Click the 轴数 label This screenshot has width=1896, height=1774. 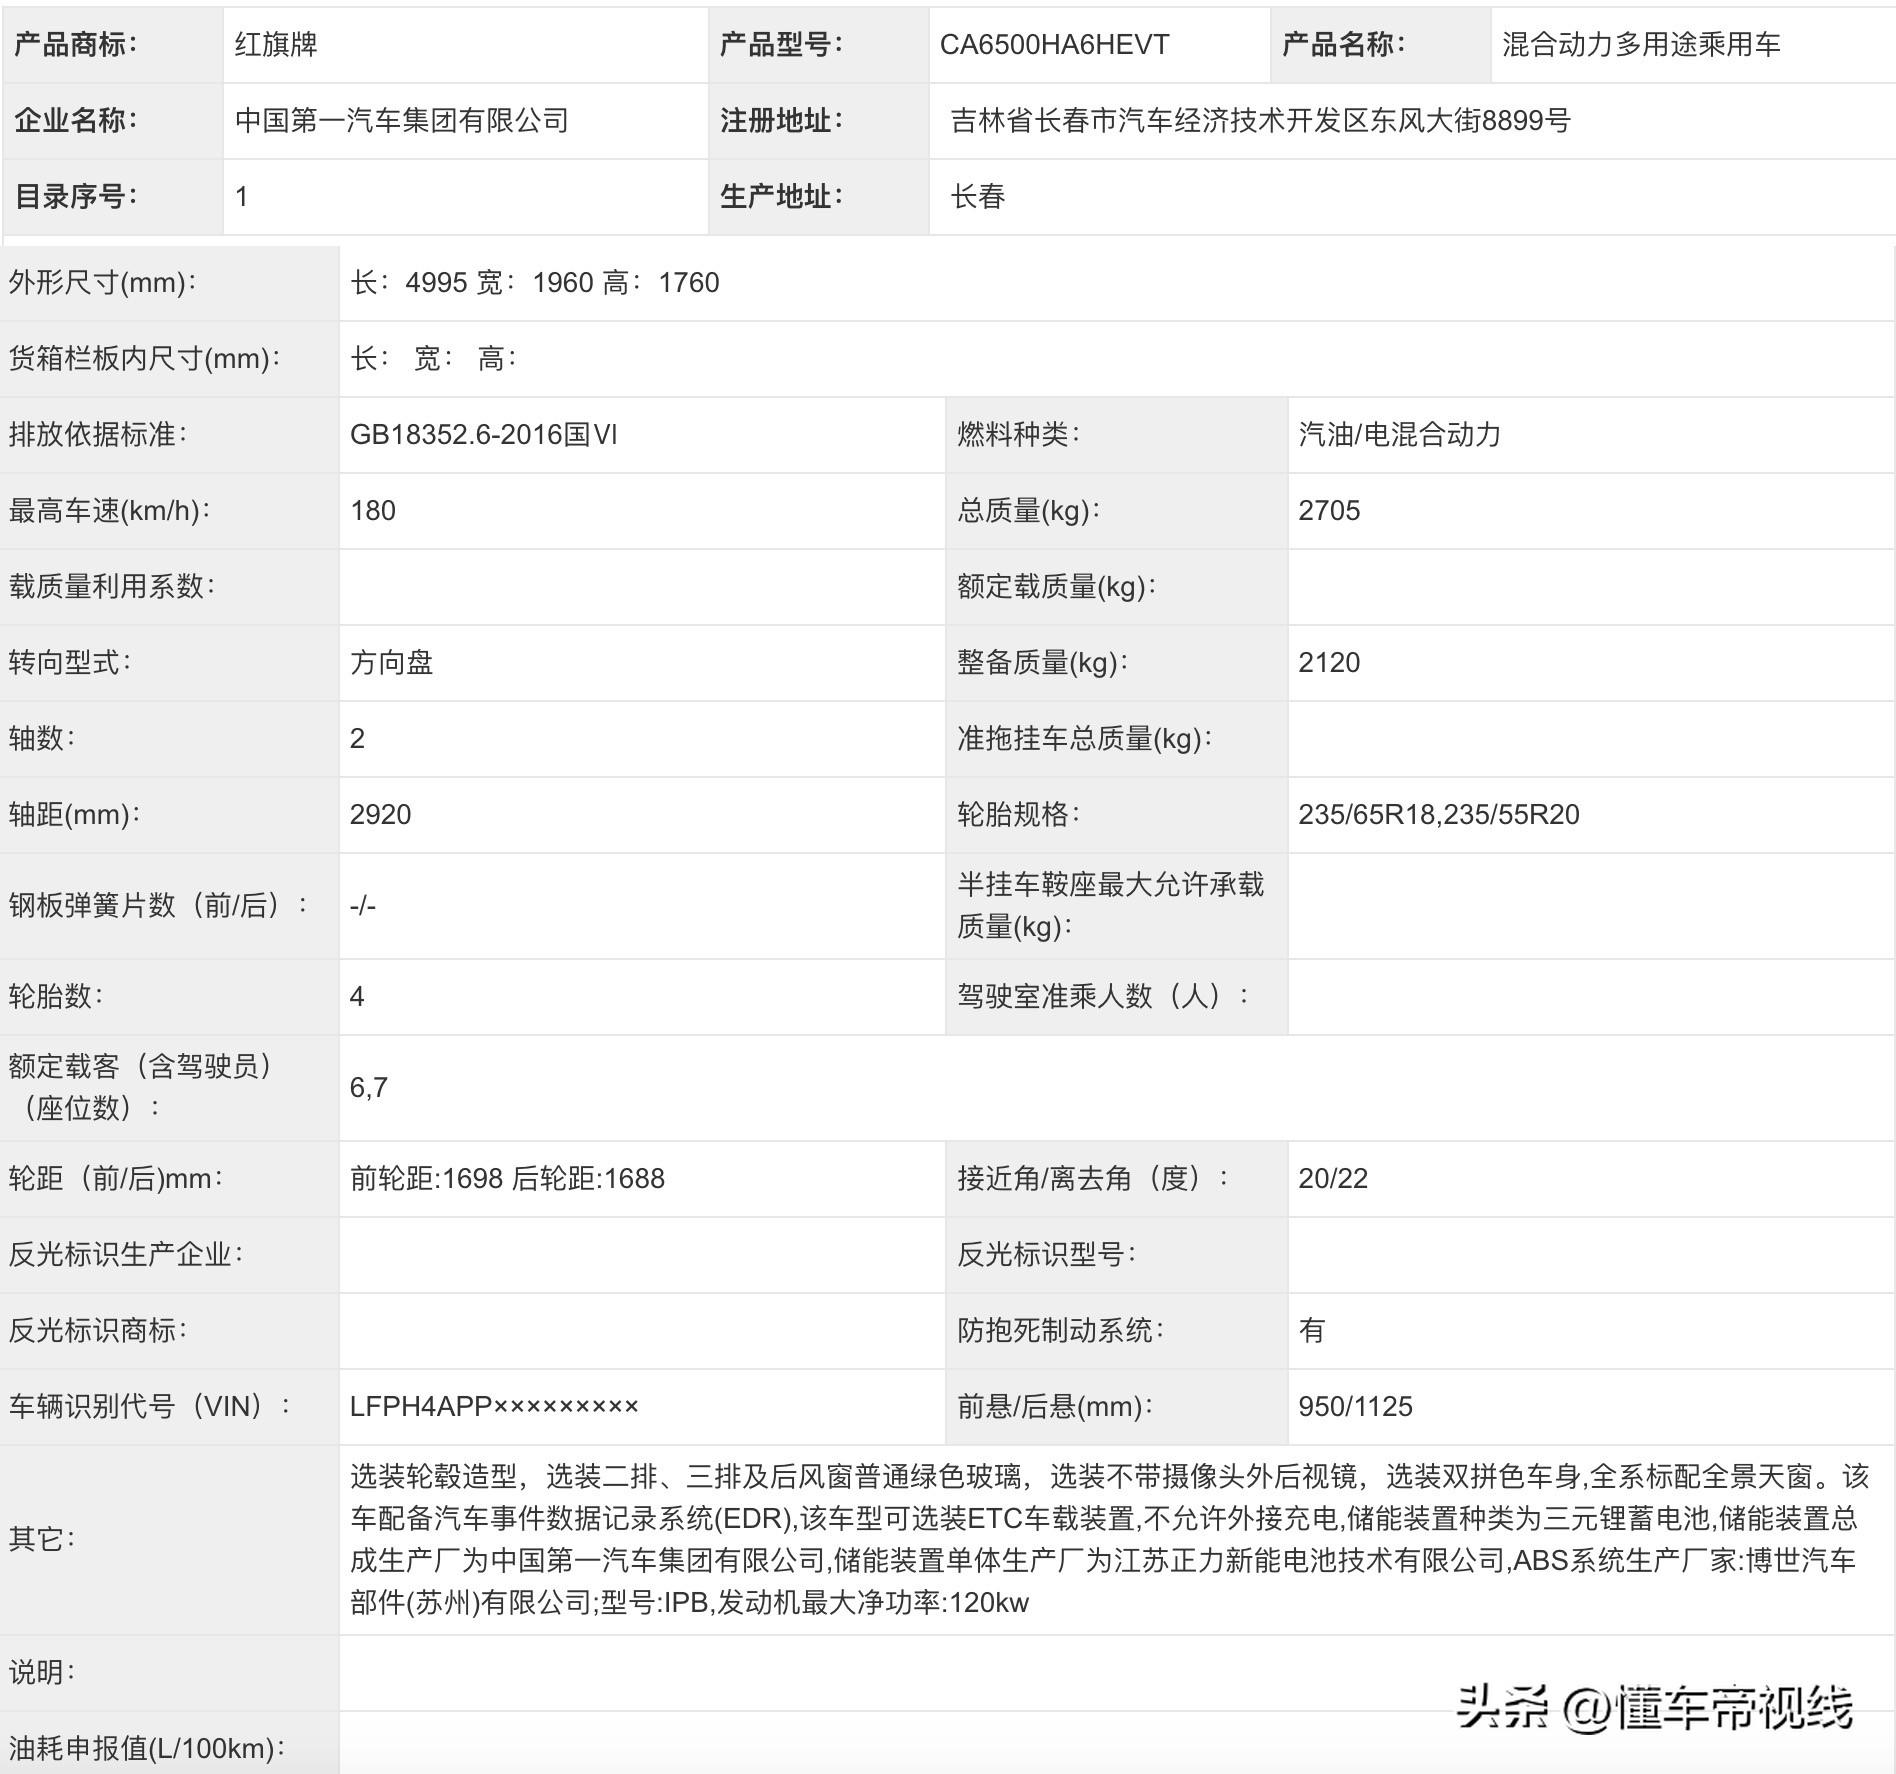coord(42,738)
